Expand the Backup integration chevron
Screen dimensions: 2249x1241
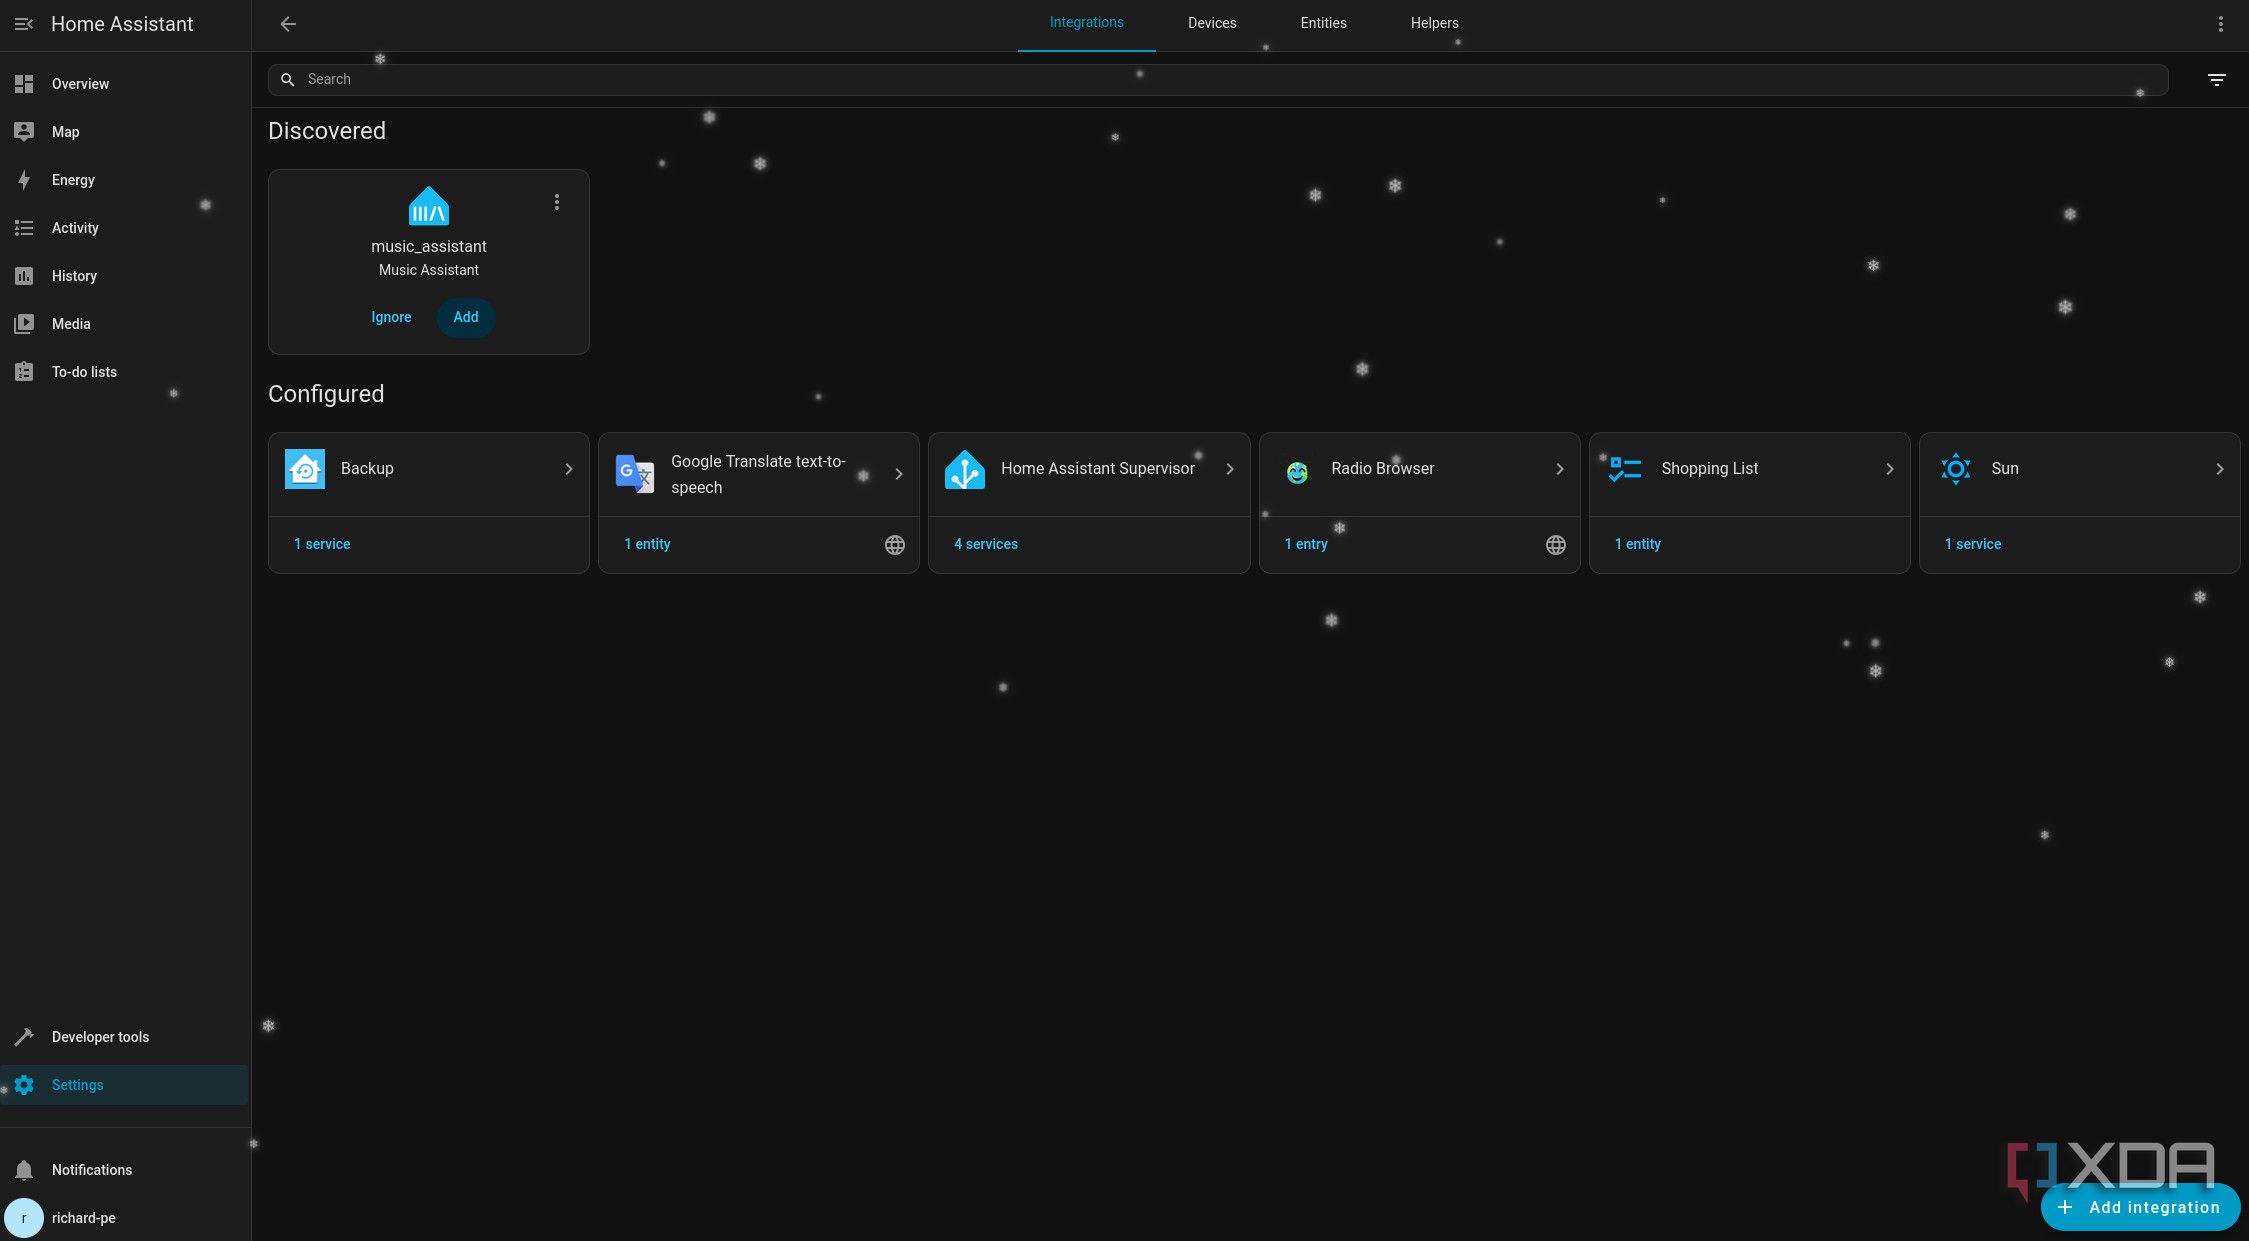point(568,469)
